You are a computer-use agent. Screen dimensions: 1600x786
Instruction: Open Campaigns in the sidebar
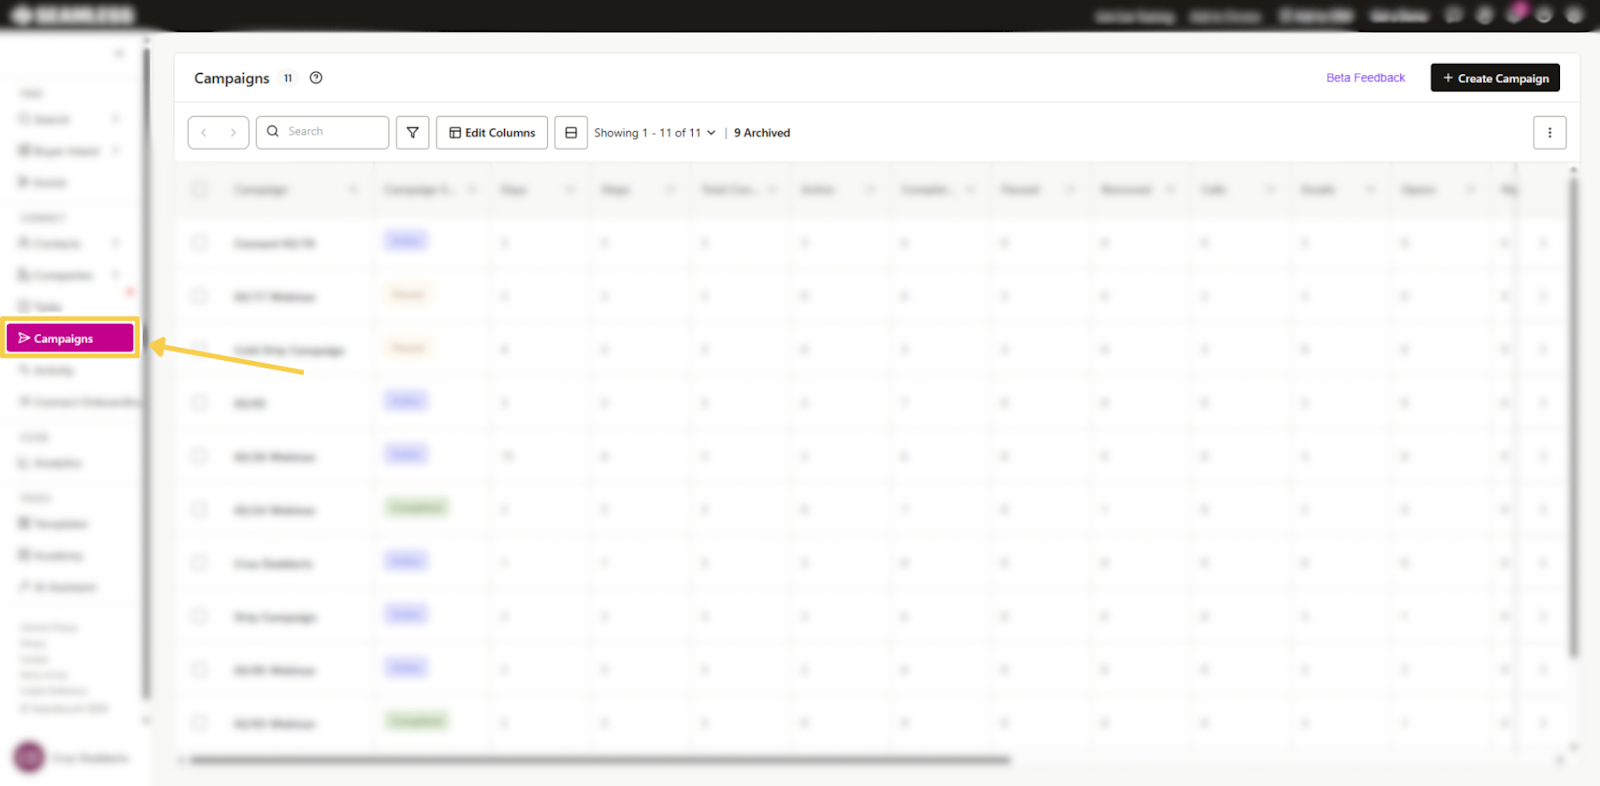pyautogui.click(x=70, y=338)
